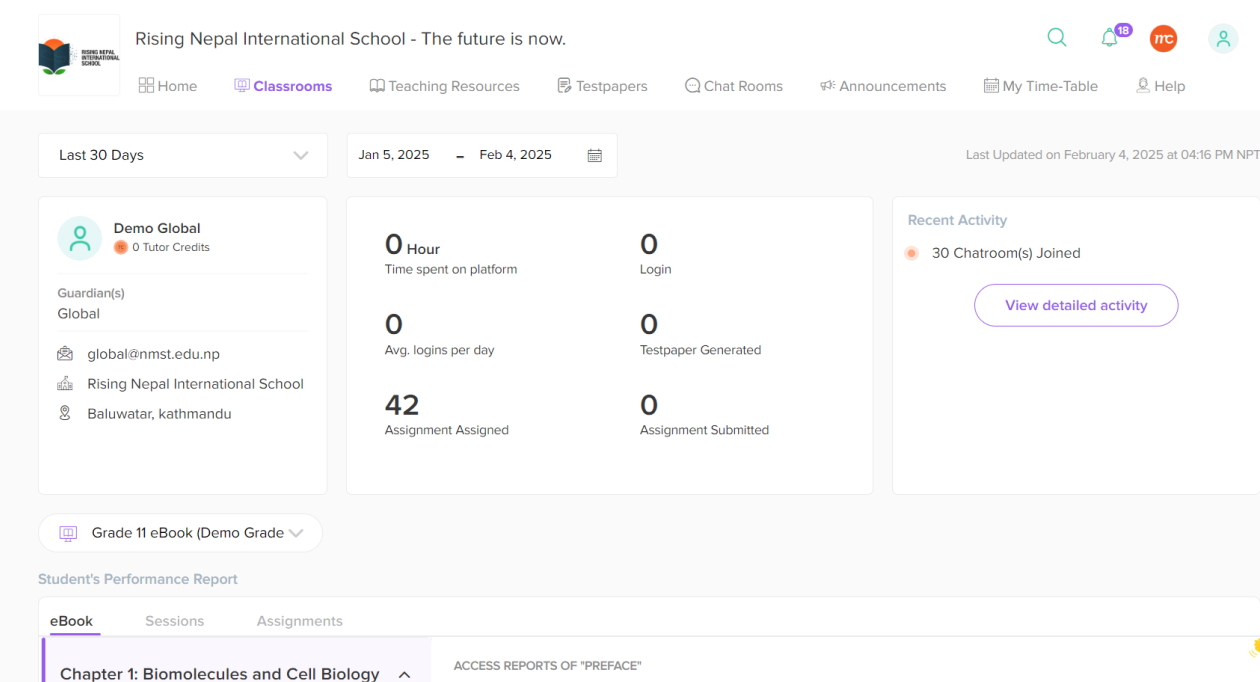1260x682 pixels.
Task: Open Teaching Resources menu
Action: [x=444, y=86]
